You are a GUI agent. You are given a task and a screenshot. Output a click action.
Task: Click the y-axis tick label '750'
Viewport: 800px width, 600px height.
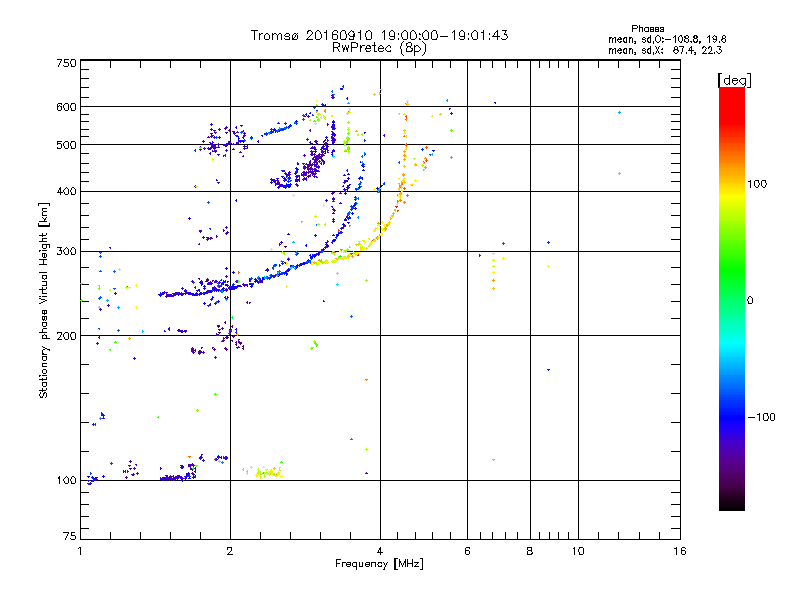click(66, 64)
